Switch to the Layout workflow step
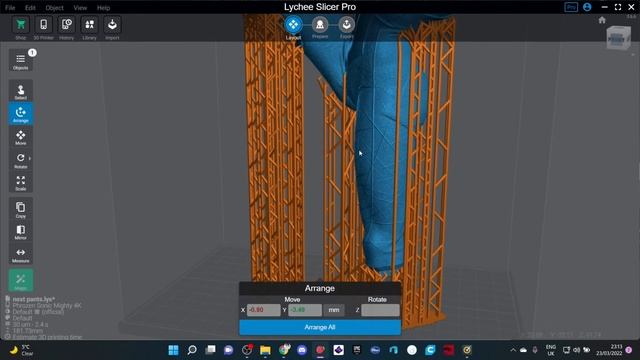Image resolution: width=640 pixels, height=360 pixels. pos(293,25)
